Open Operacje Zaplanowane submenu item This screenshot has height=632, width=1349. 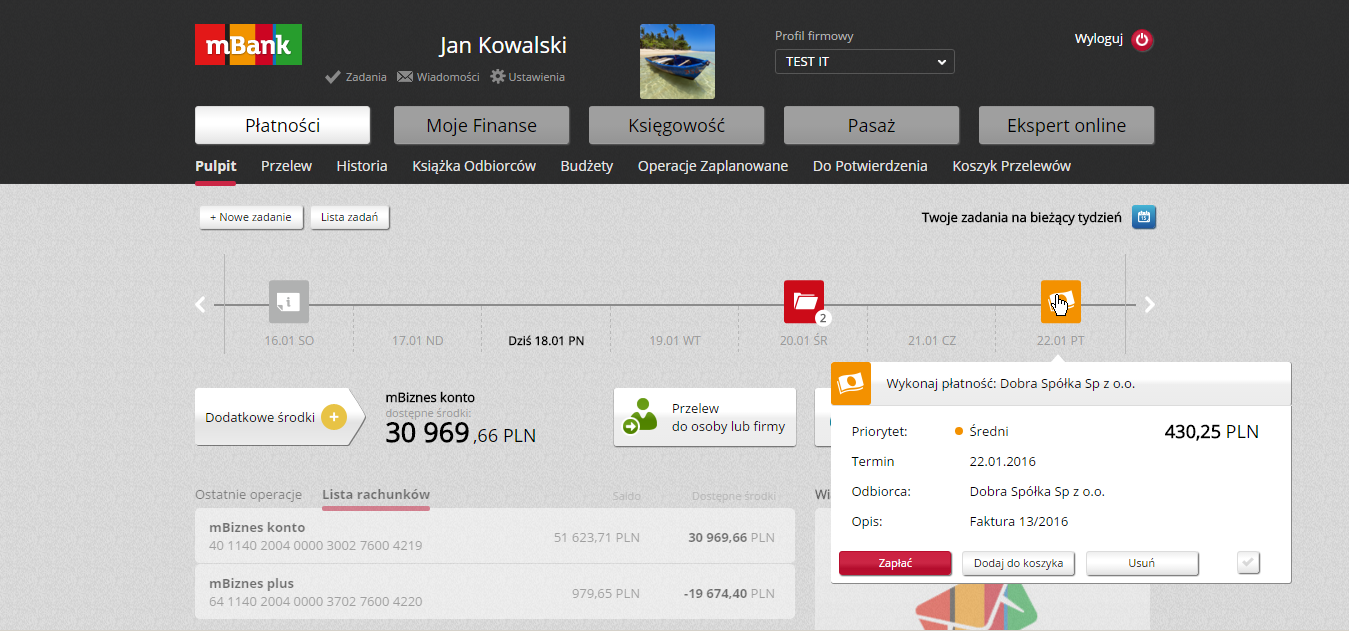pos(713,166)
